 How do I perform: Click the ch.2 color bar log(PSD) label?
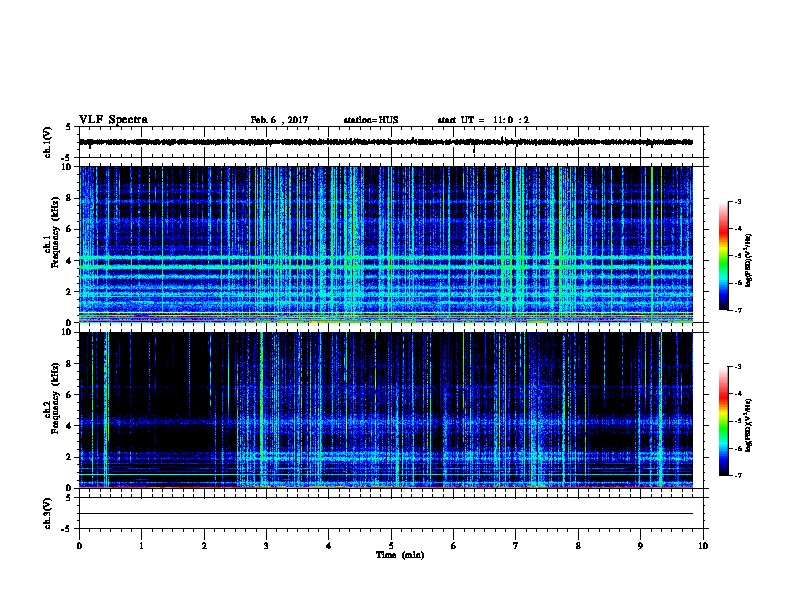749,425
